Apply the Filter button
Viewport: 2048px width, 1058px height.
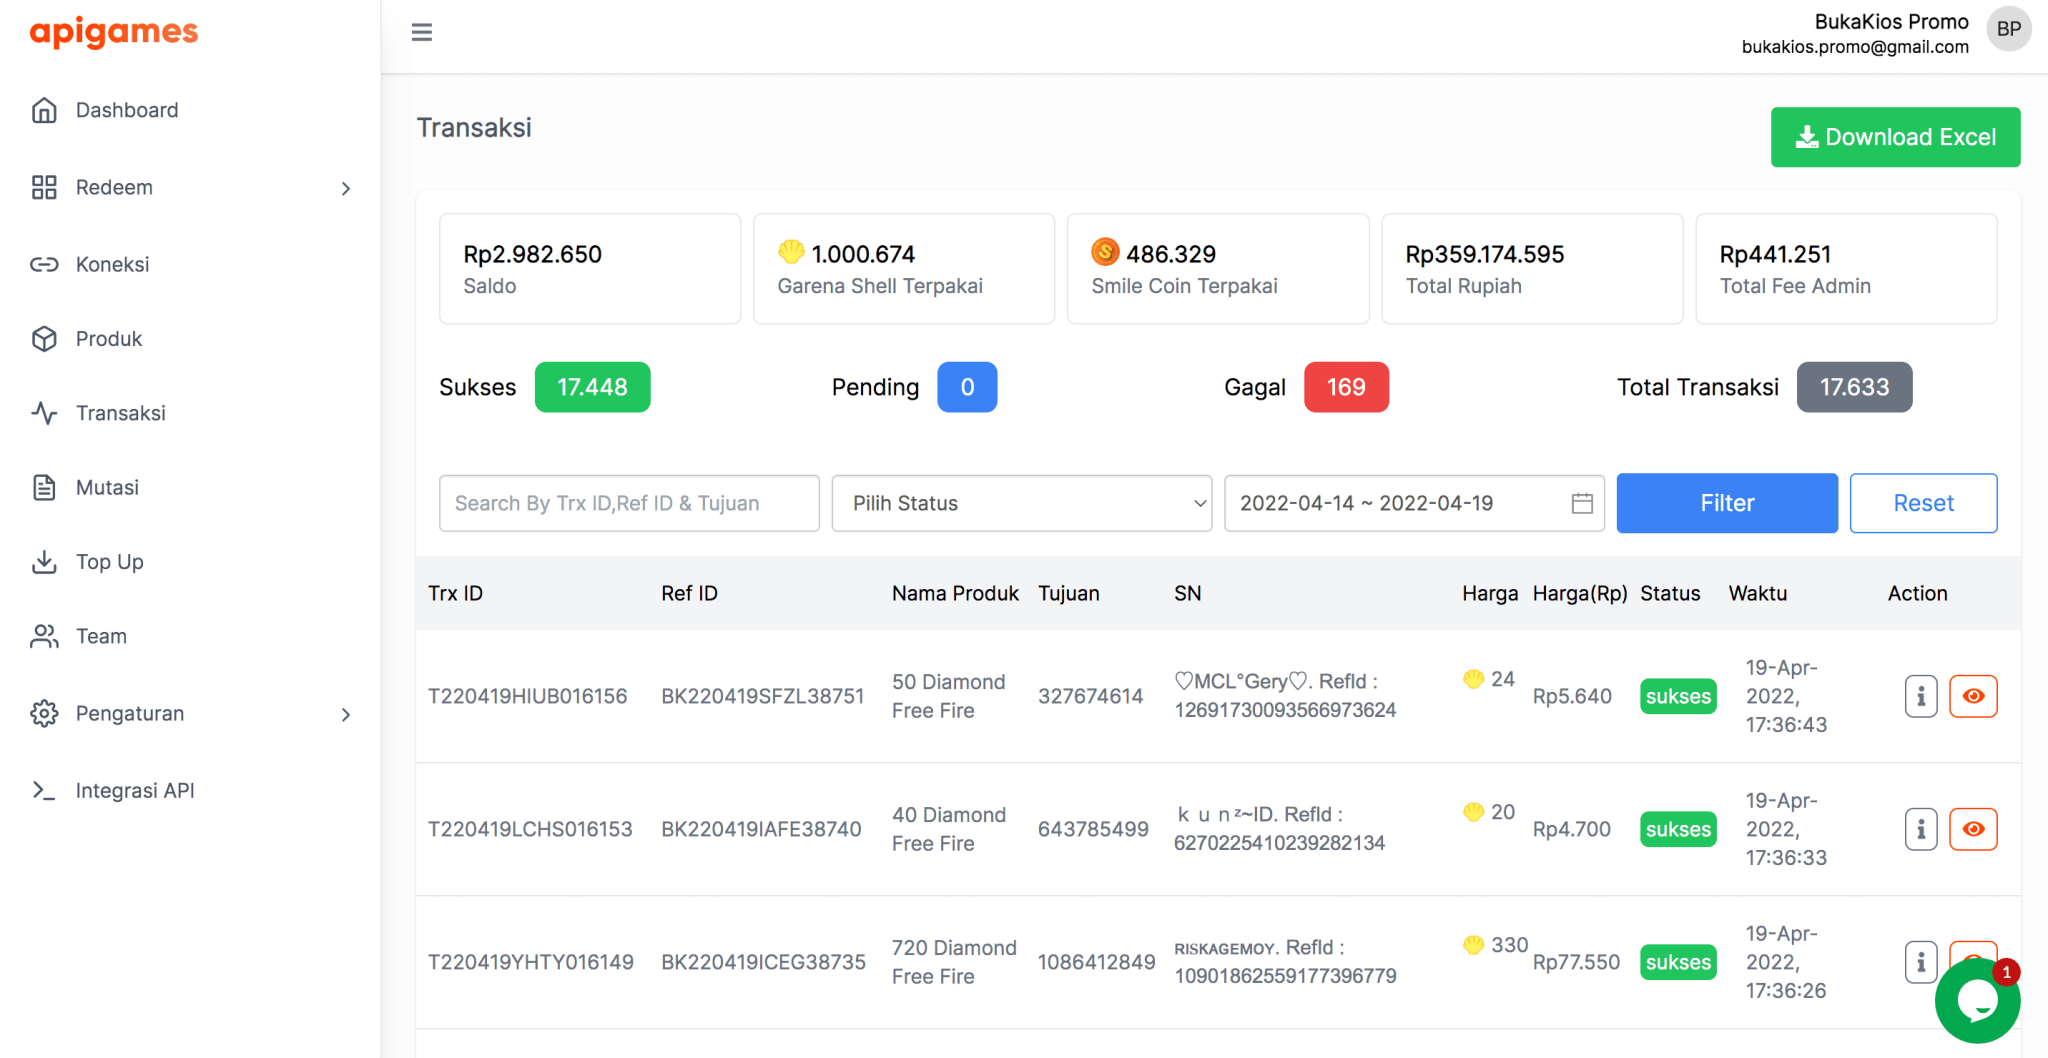(1727, 503)
